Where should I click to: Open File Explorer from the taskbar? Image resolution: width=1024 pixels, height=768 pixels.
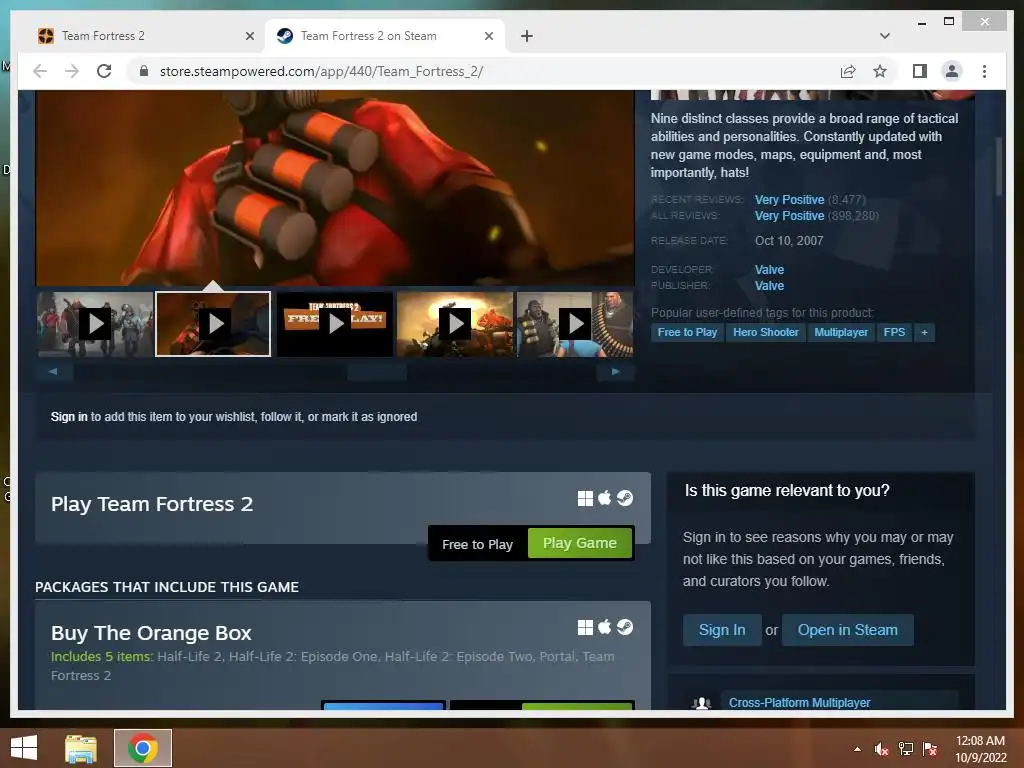tap(80, 748)
